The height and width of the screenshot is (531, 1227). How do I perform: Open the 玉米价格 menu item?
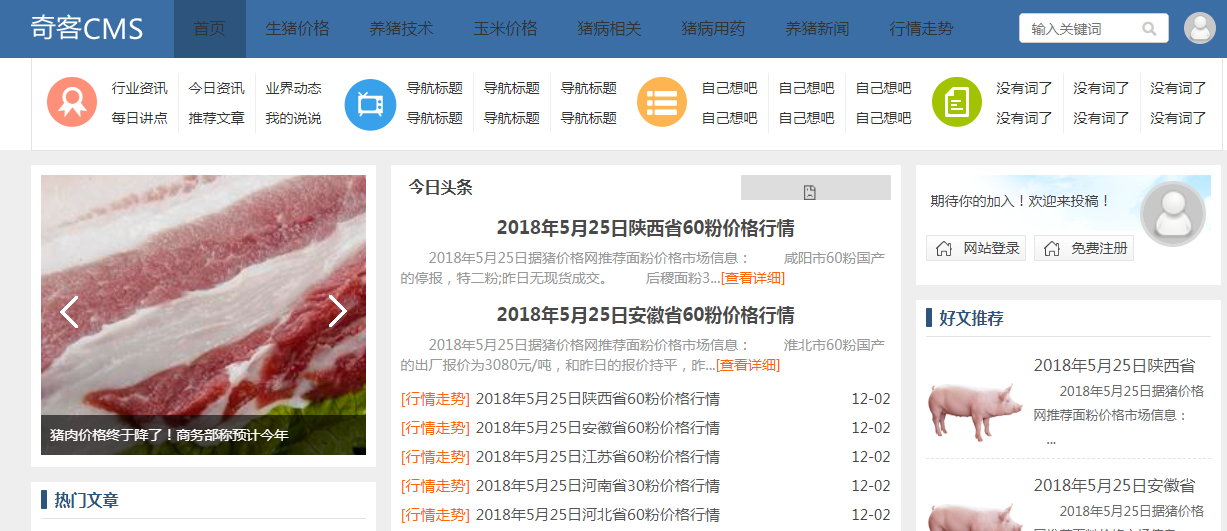click(x=505, y=29)
